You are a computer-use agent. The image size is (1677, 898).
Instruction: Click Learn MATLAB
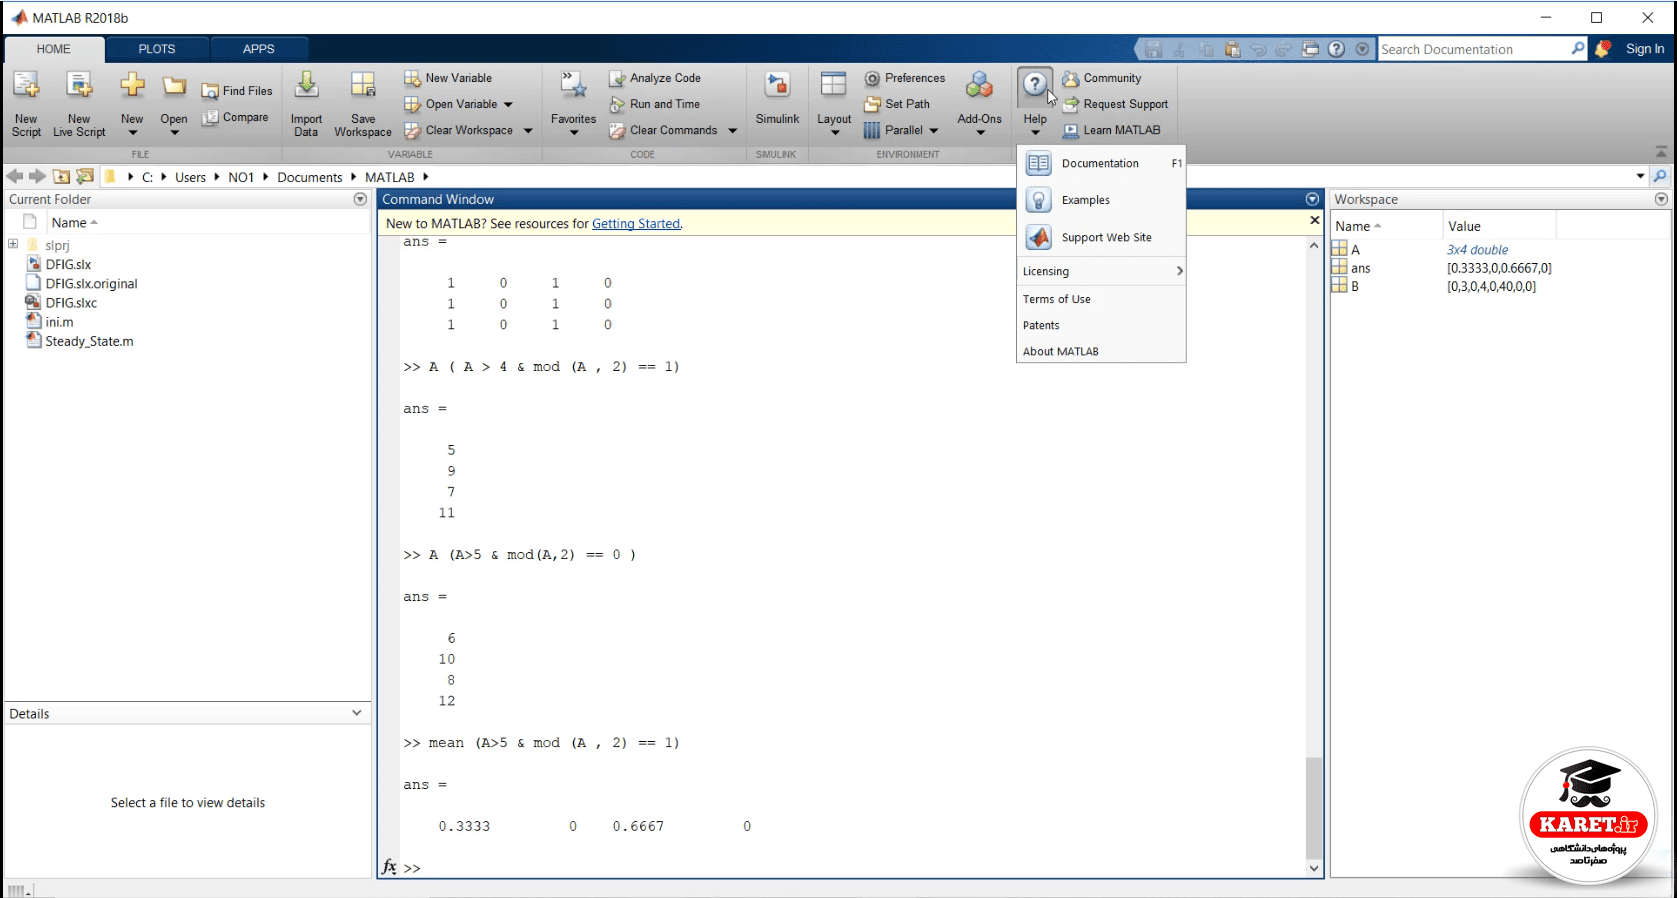point(1112,130)
